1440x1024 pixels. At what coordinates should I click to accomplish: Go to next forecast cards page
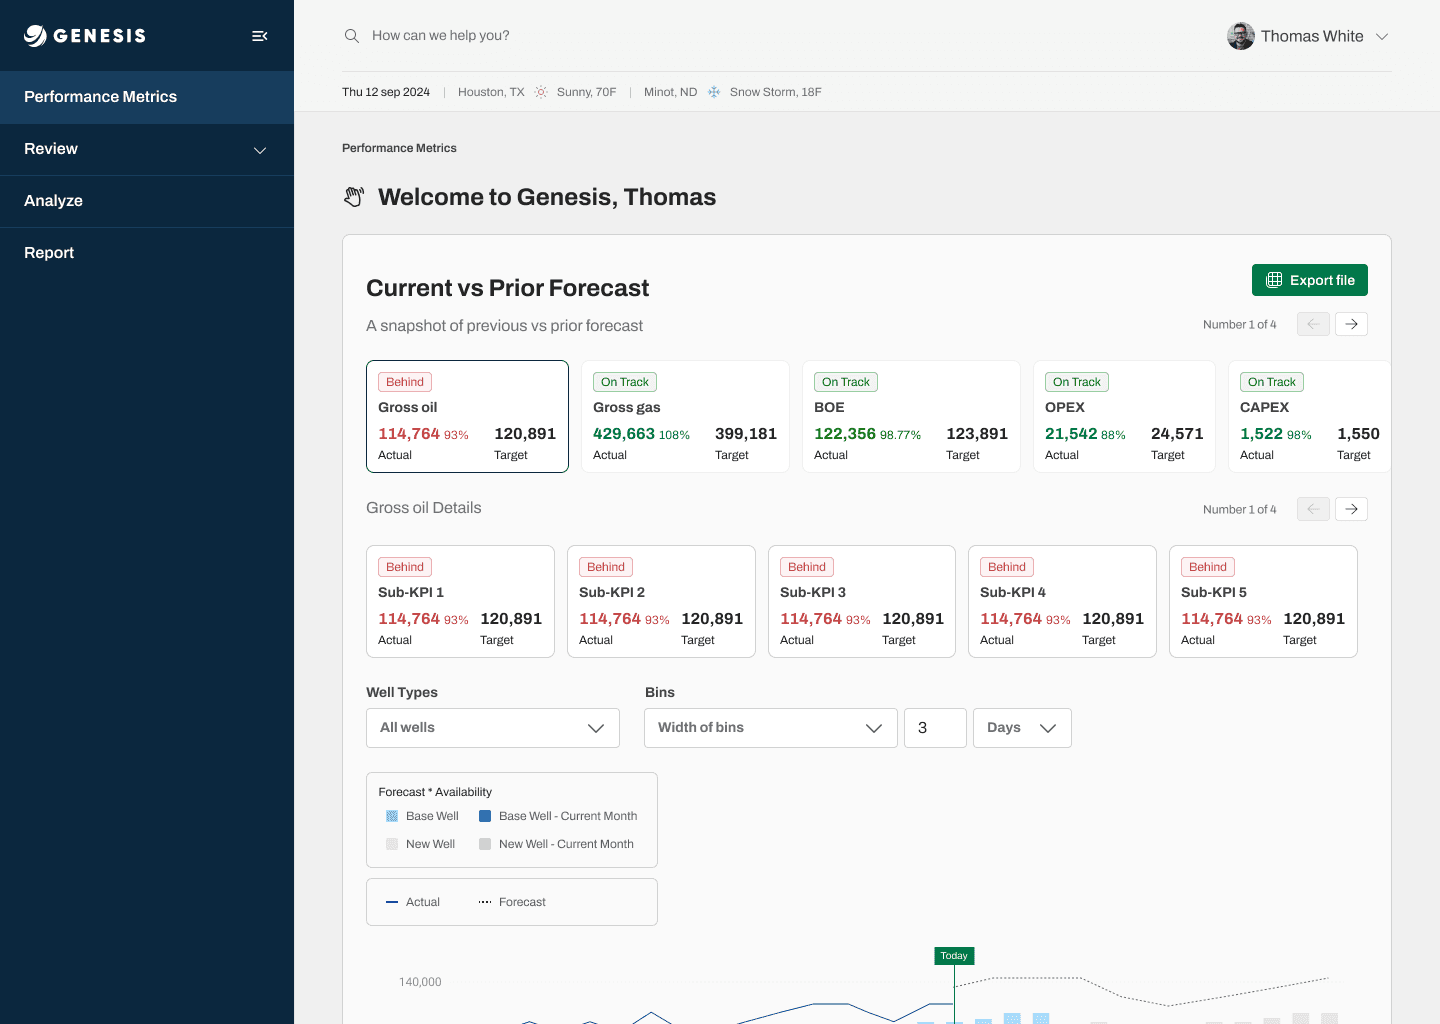[x=1352, y=324]
